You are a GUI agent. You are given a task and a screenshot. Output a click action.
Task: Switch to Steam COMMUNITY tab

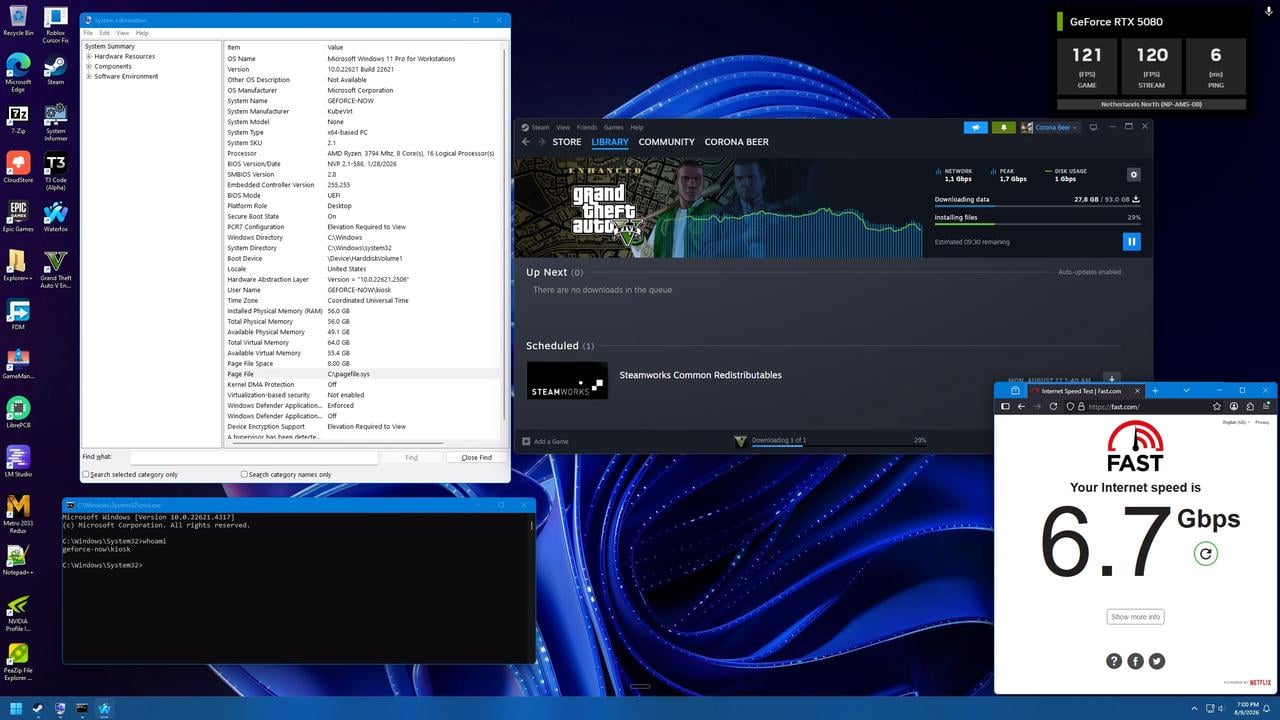[x=666, y=142]
